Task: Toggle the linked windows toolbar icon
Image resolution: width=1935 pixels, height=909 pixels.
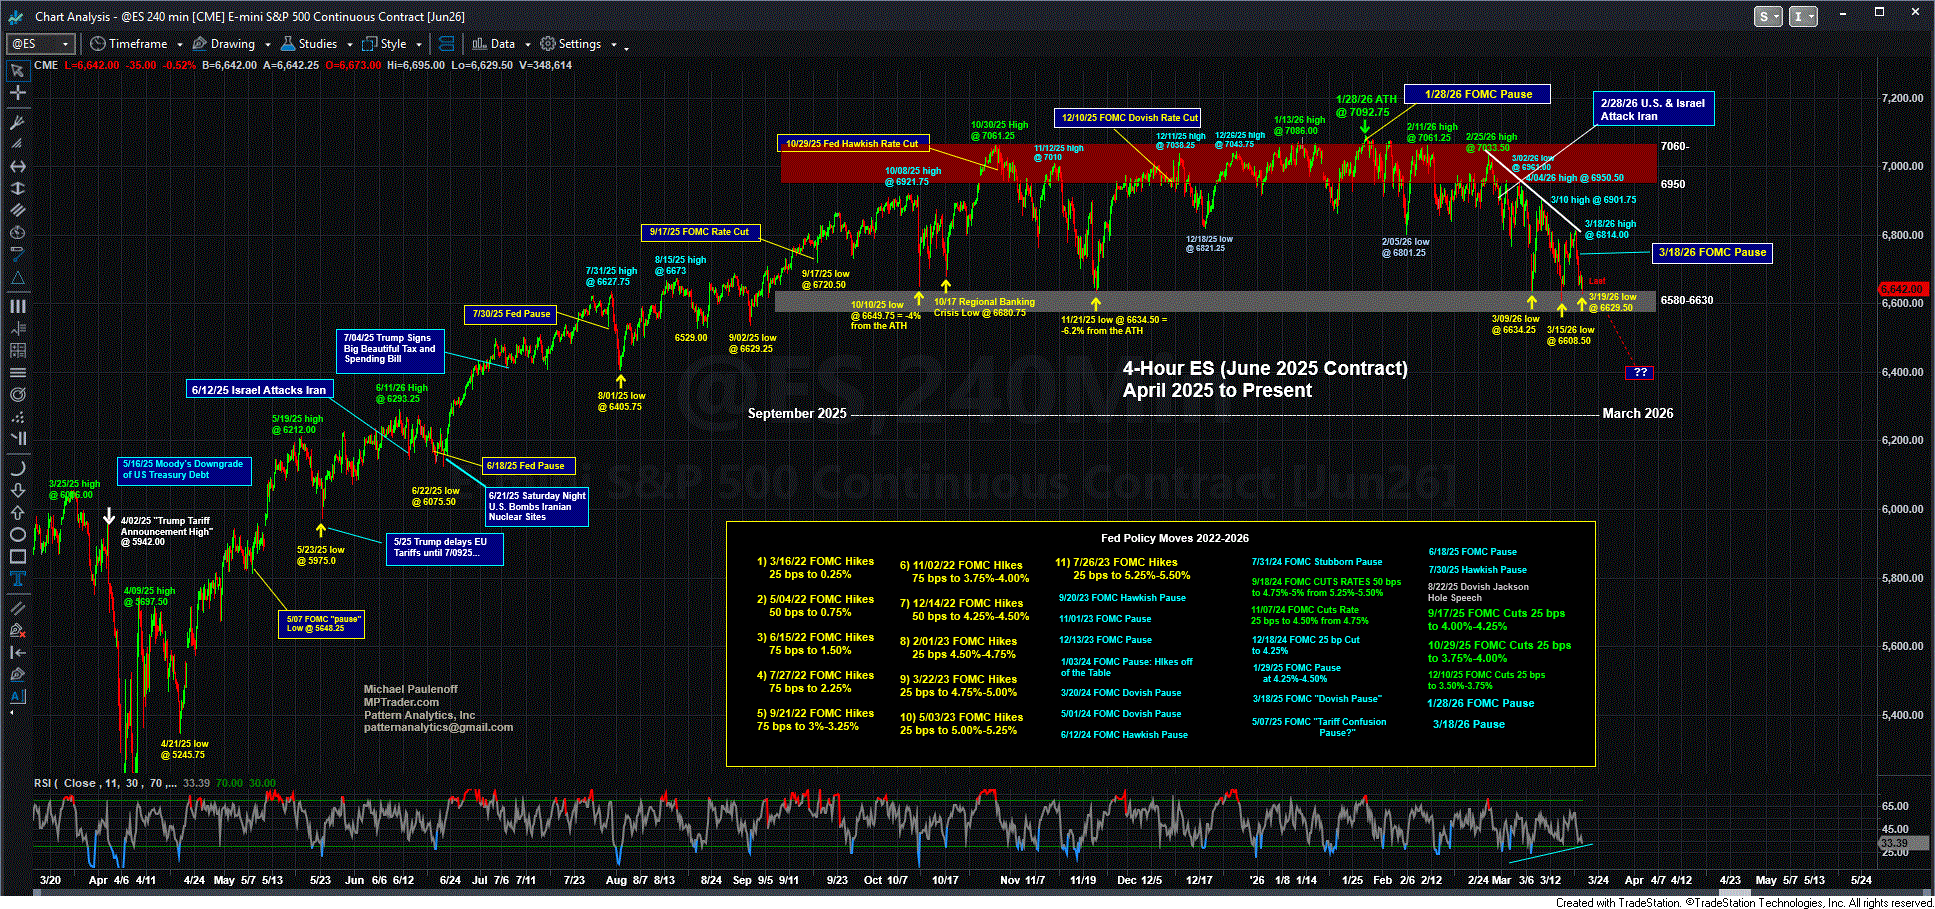Action: tap(447, 44)
